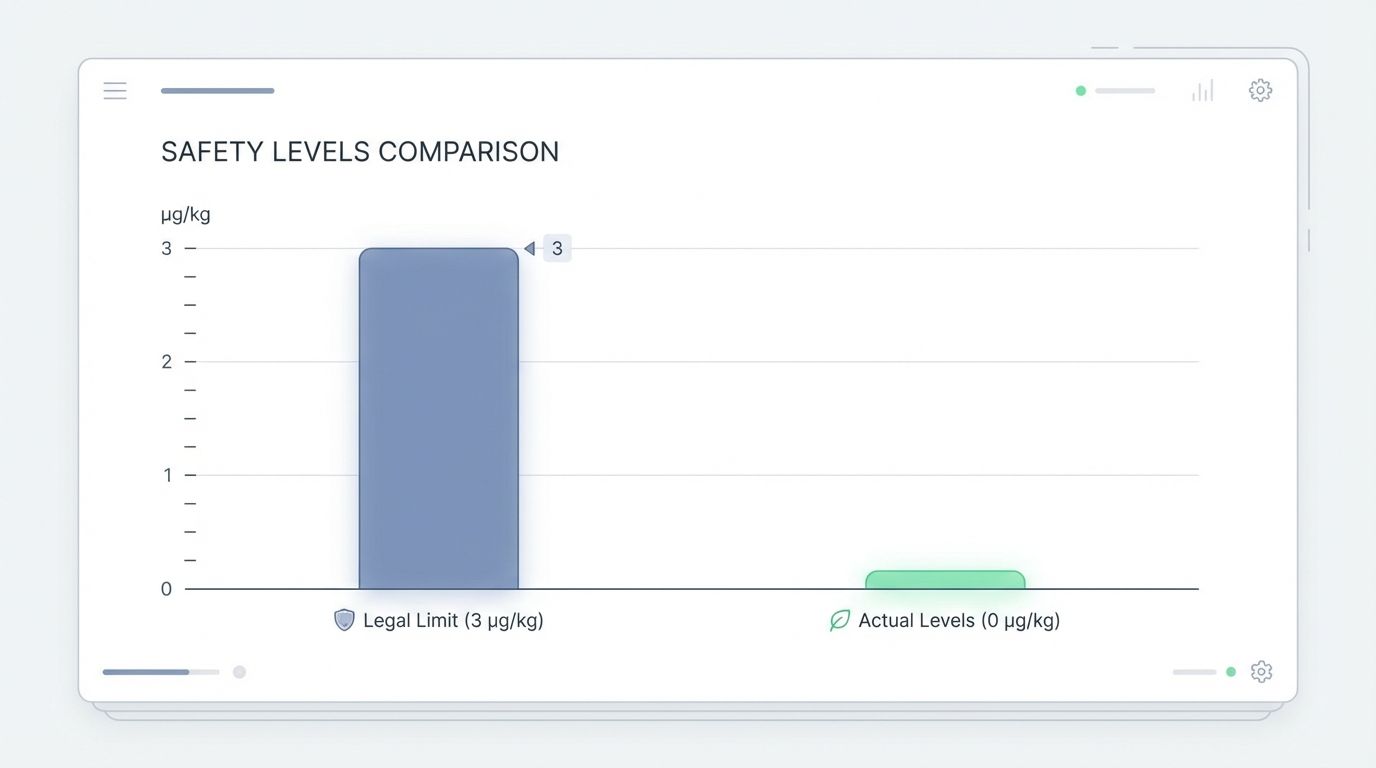Select the leaf icon beside Actual Levels
Screen dimensions: 1376x768
[839, 620]
